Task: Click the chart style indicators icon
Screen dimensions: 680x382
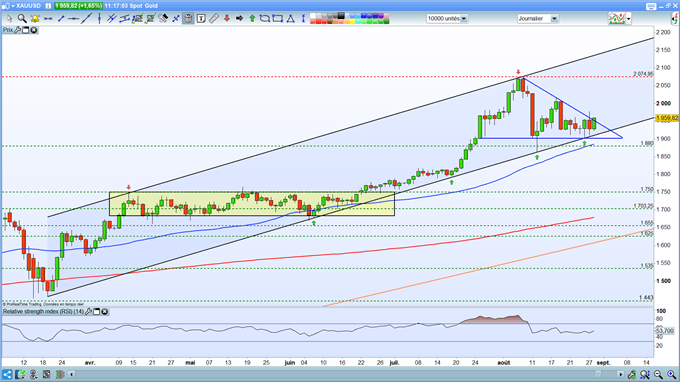Action: point(617,19)
